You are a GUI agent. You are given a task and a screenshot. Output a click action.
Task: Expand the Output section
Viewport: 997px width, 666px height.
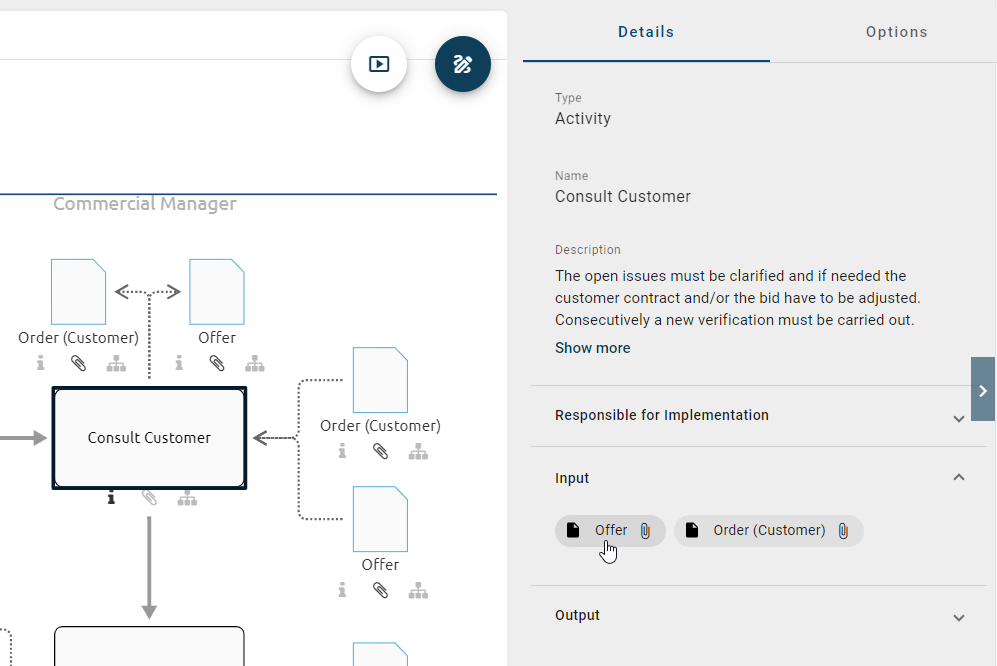tap(958, 616)
